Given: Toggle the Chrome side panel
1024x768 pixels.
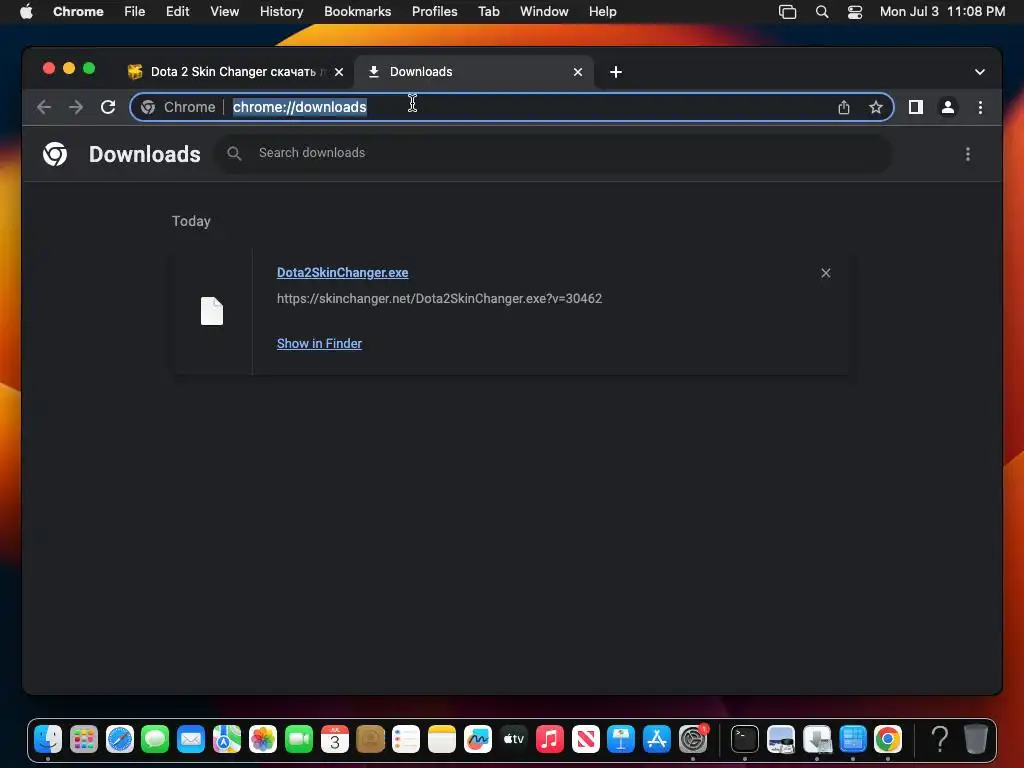Looking at the screenshot, I should [x=916, y=107].
